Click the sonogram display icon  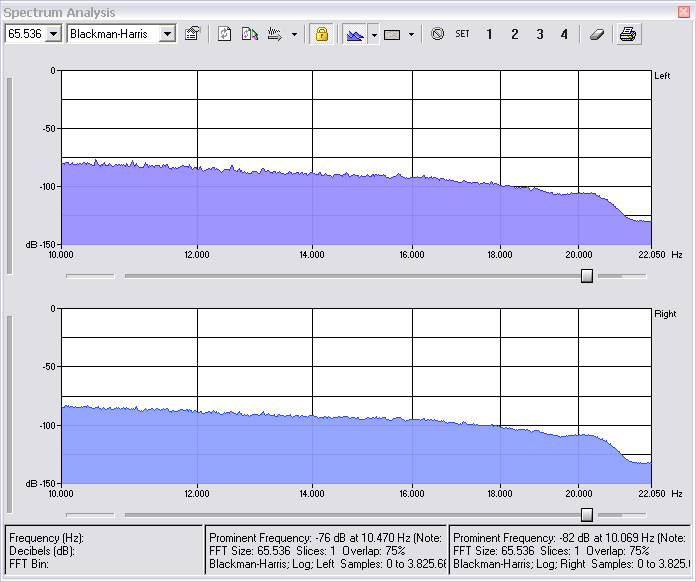392,34
